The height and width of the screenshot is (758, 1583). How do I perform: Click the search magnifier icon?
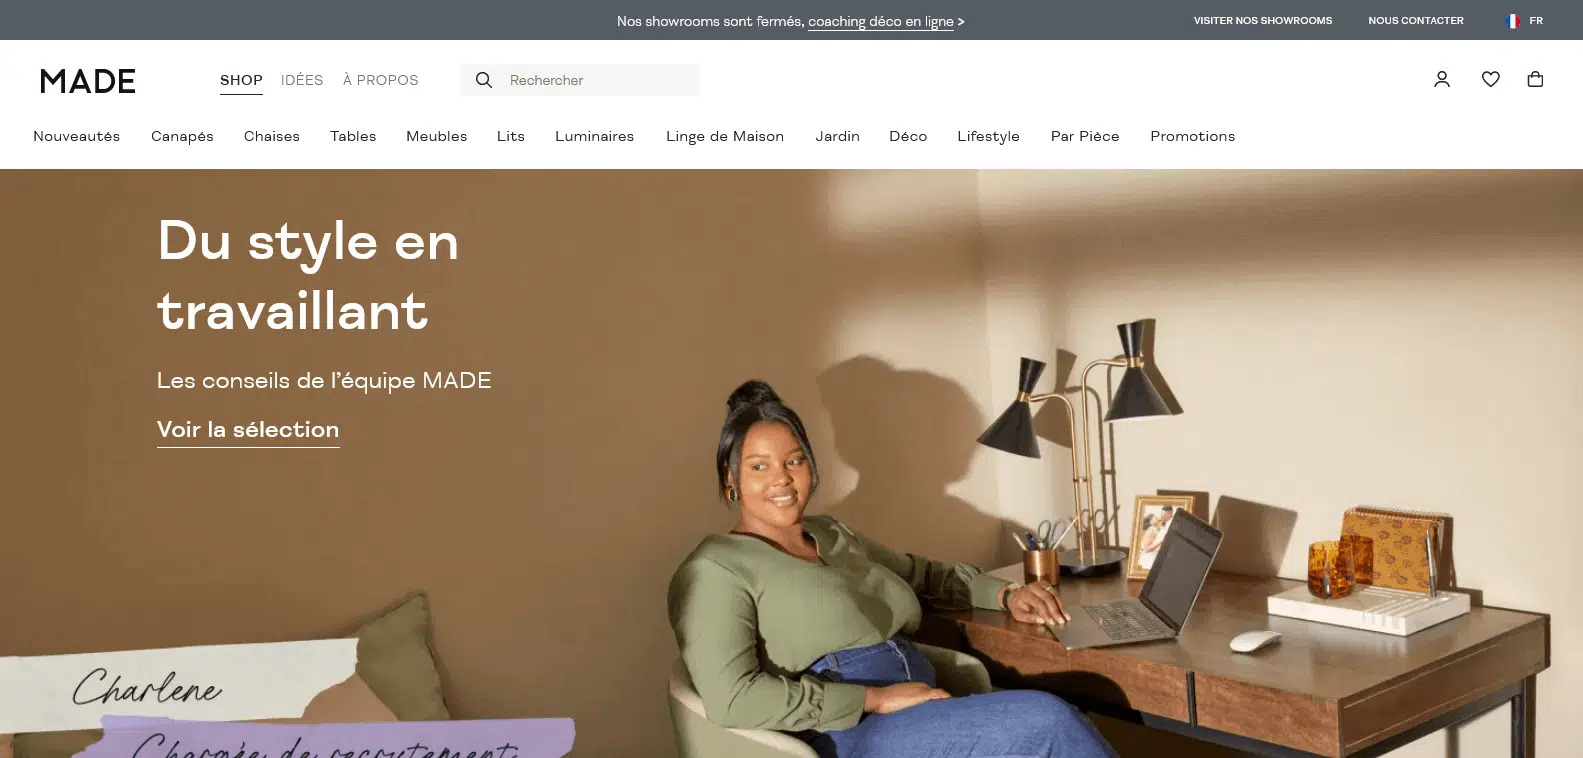(x=484, y=80)
